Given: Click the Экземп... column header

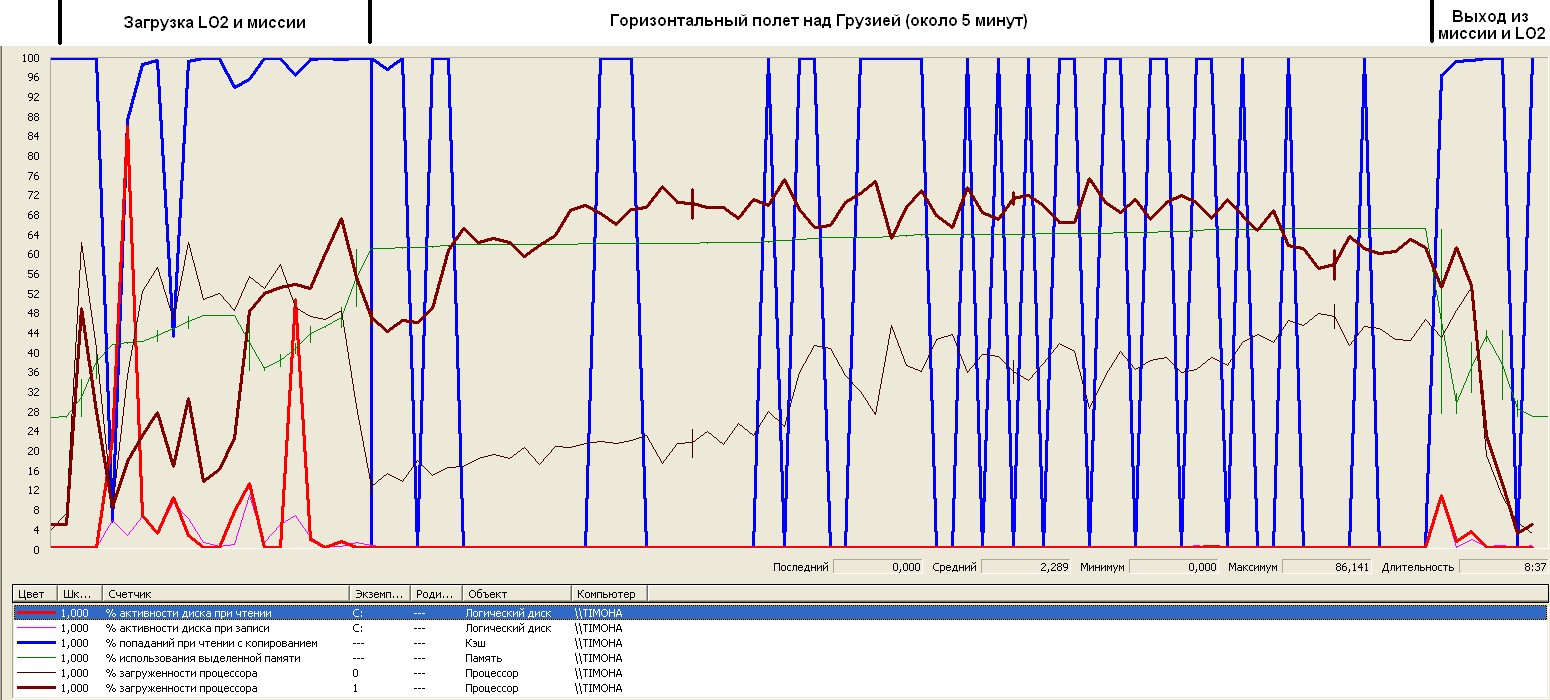Looking at the screenshot, I should point(379,594).
